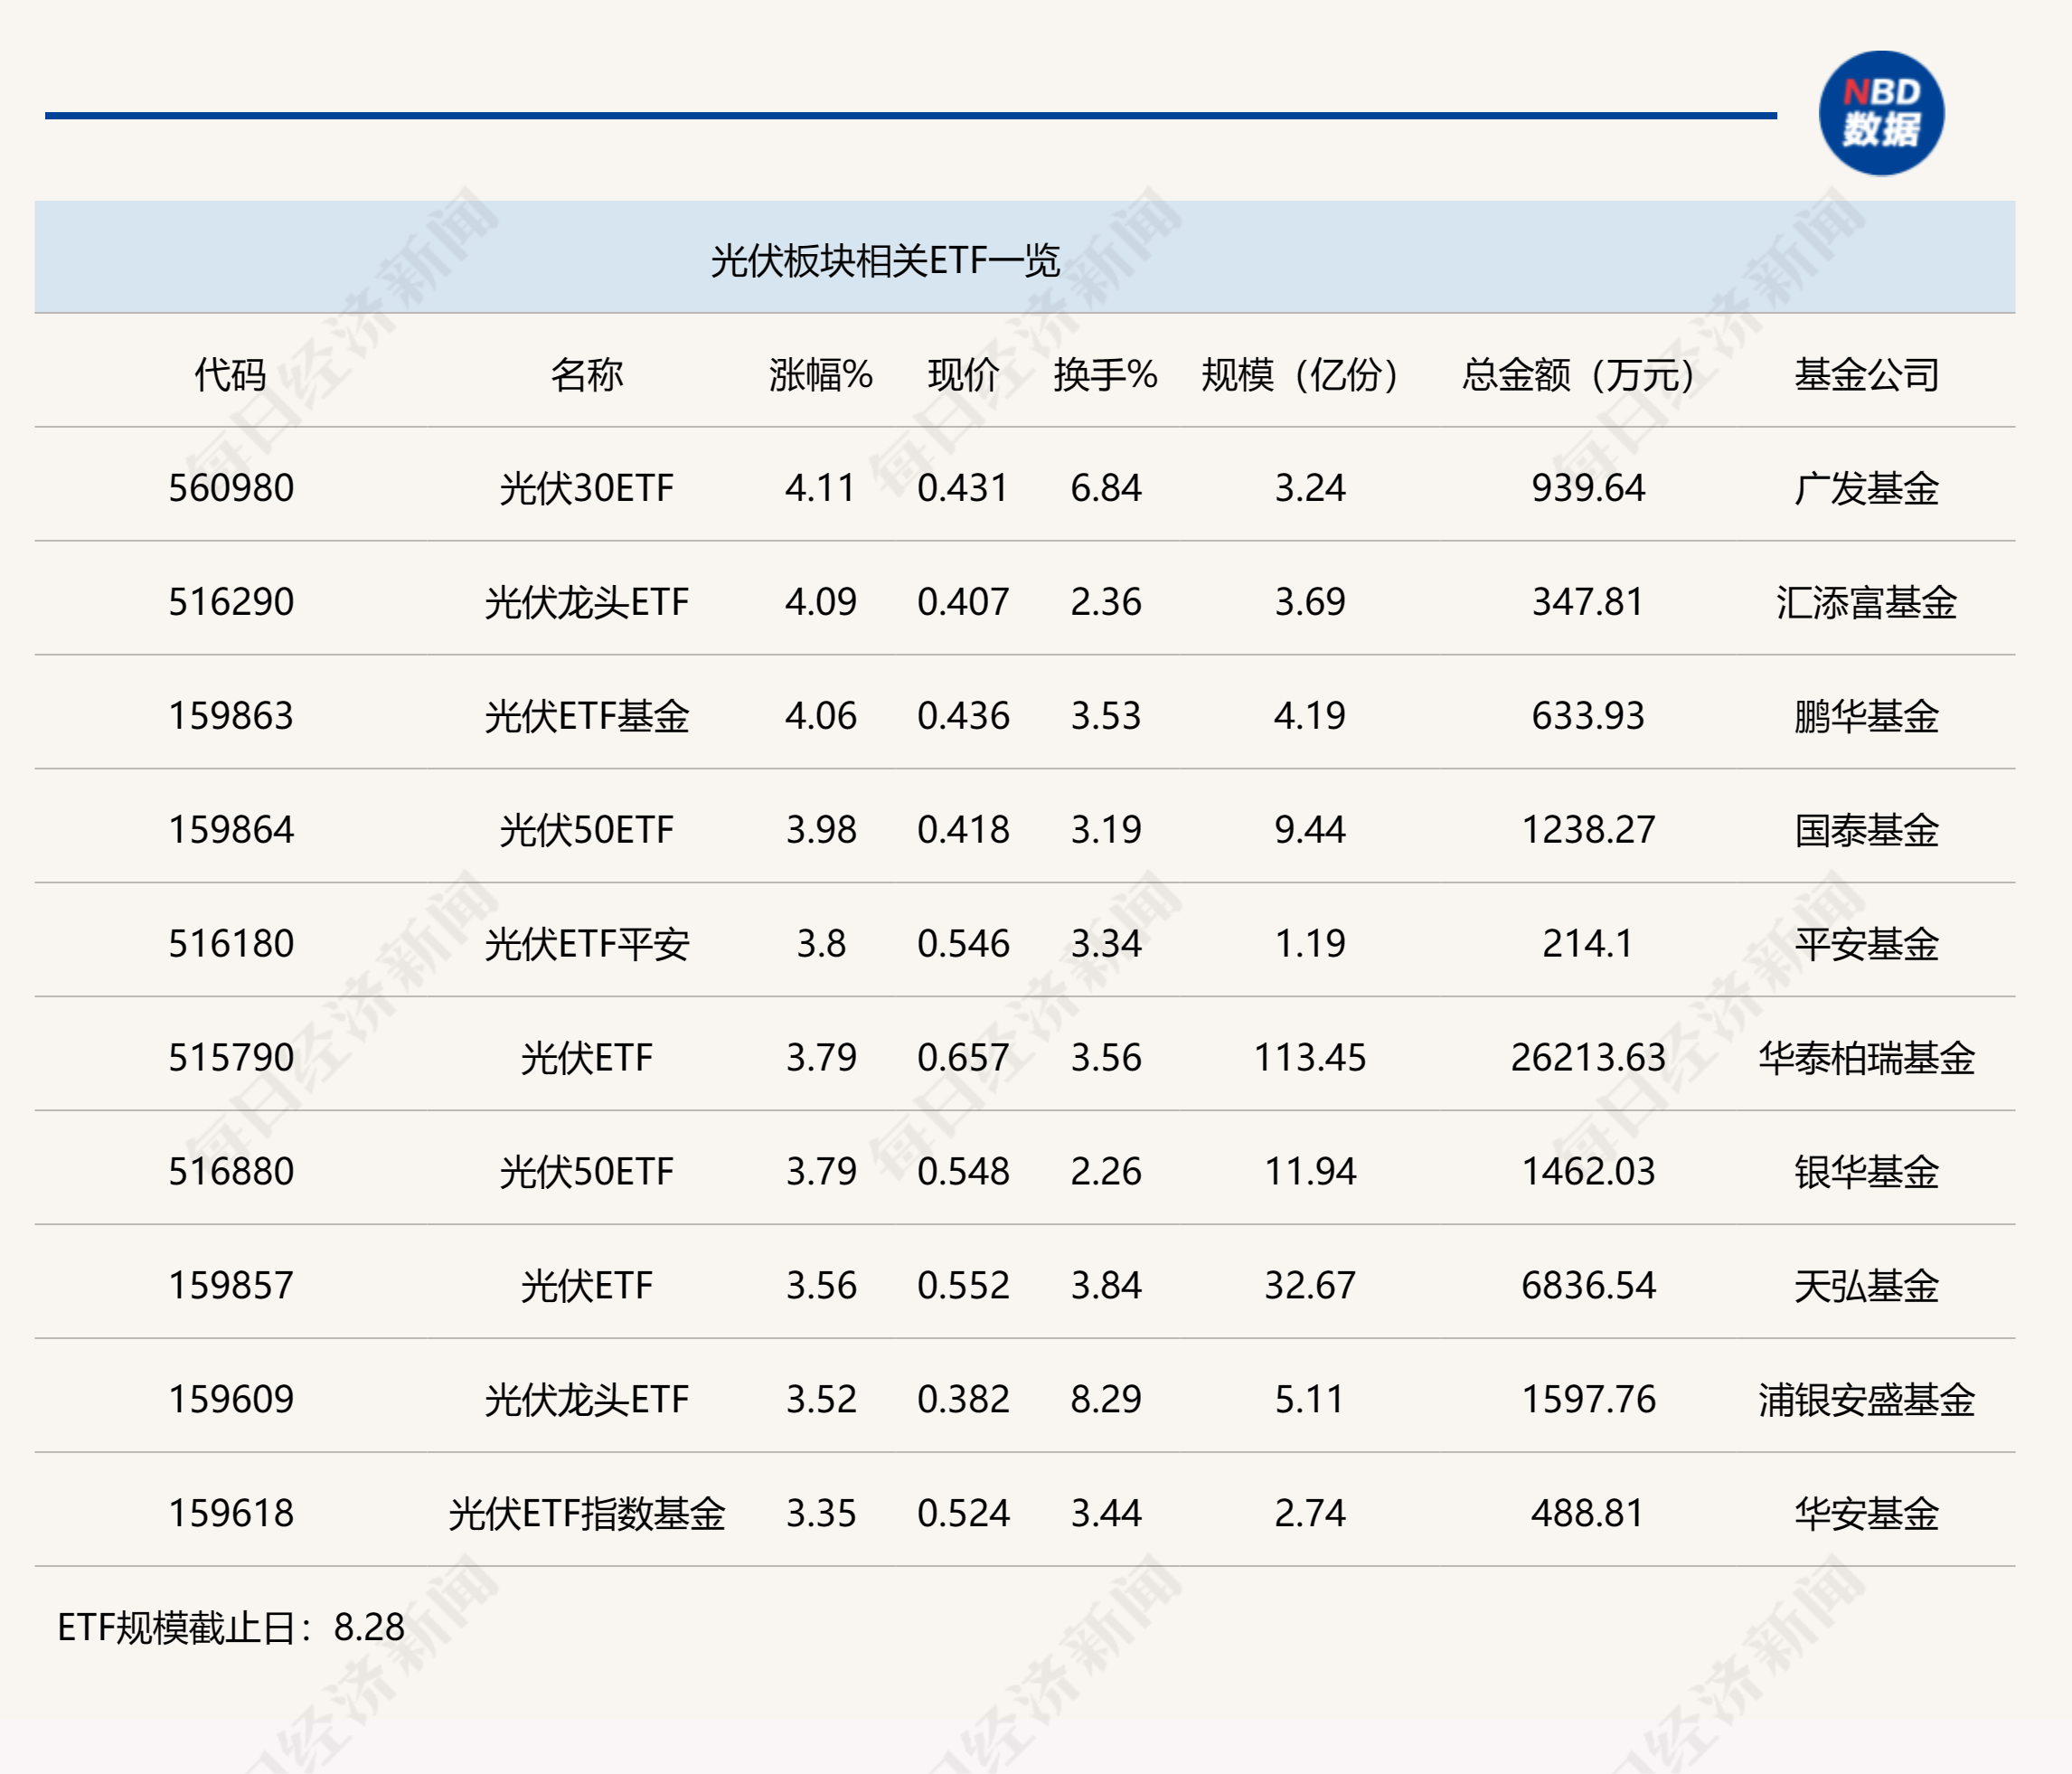Select the total amount 6836.54

(1588, 1286)
